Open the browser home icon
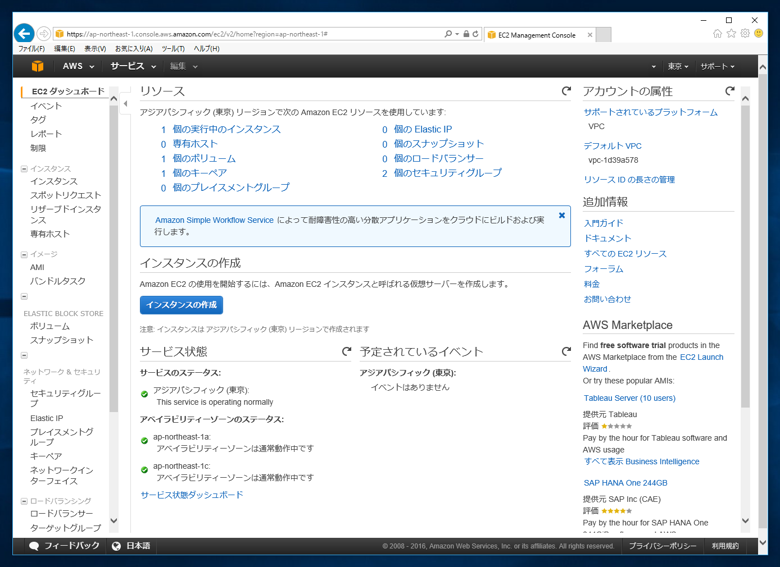 coord(717,33)
